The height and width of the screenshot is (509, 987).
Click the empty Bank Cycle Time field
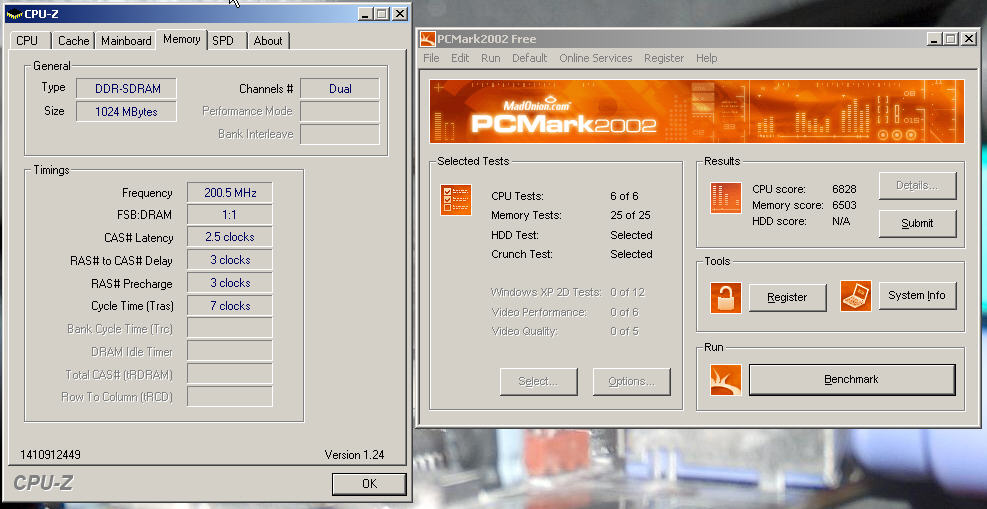point(230,328)
